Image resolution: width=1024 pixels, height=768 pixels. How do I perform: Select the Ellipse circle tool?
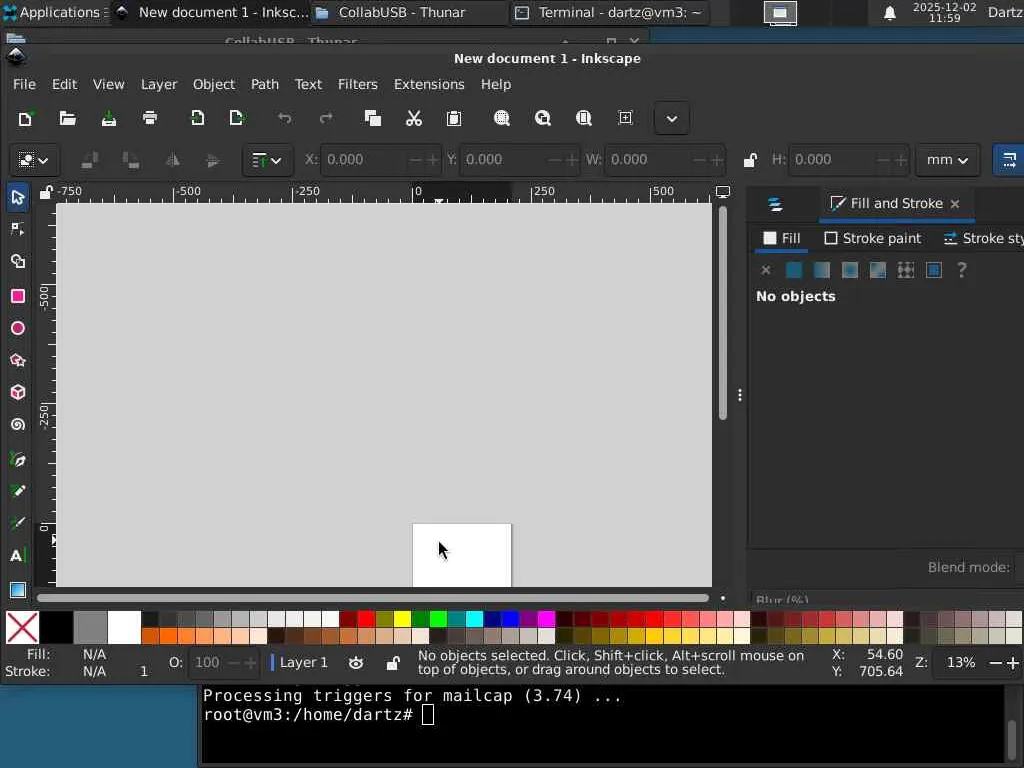[x=18, y=328]
